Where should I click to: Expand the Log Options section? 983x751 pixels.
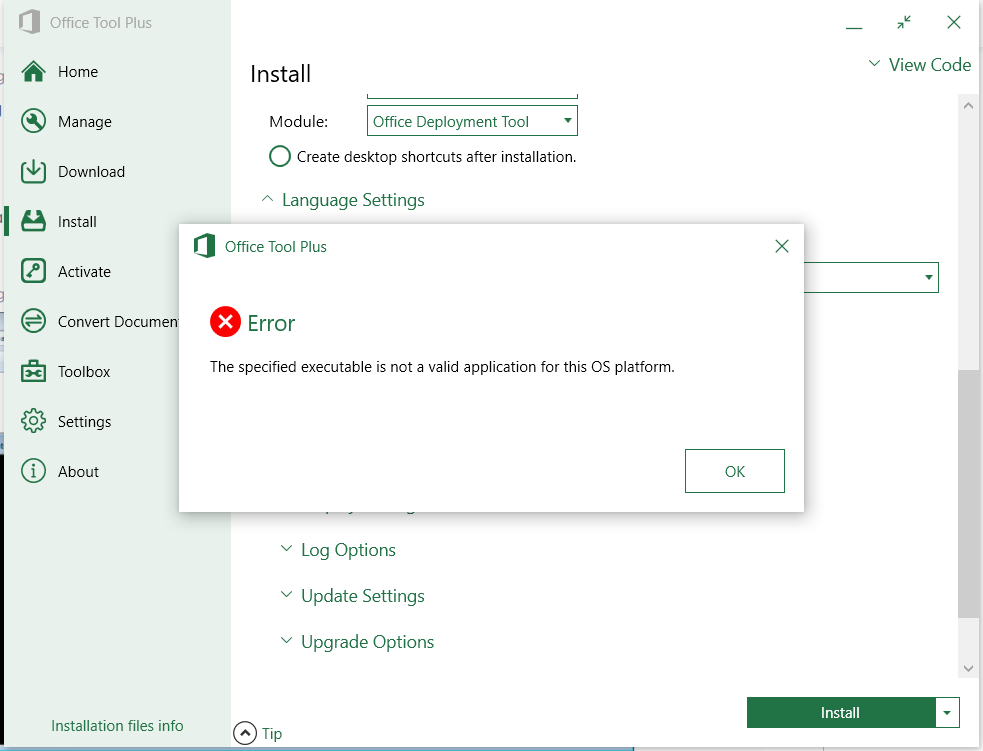point(339,550)
